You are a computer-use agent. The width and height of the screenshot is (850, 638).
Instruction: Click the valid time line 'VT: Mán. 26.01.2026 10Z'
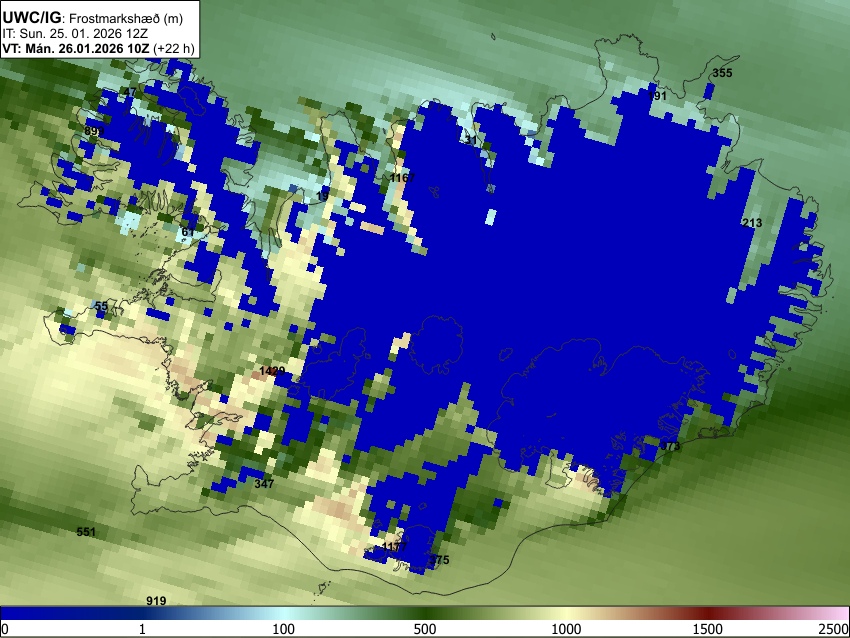pyautogui.click(x=75, y=49)
